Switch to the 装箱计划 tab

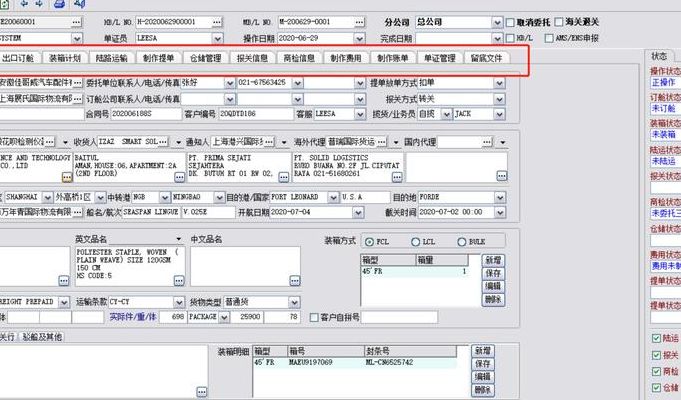65,58
